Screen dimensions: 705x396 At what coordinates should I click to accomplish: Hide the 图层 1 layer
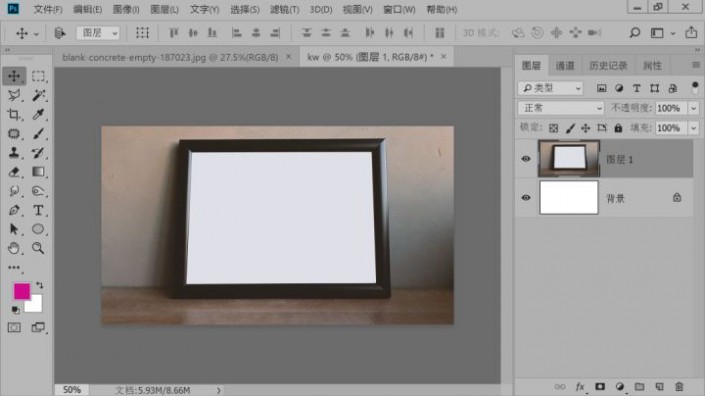526,159
